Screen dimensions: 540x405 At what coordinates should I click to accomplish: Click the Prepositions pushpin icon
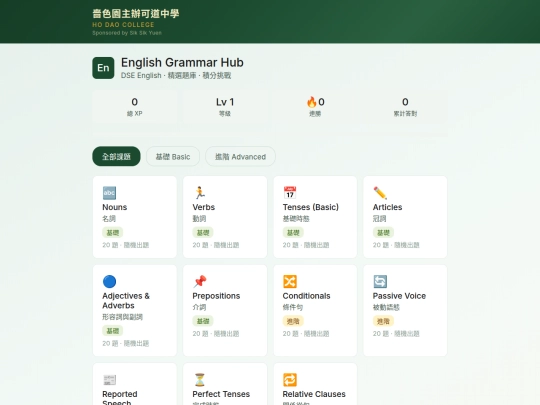[199, 281]
